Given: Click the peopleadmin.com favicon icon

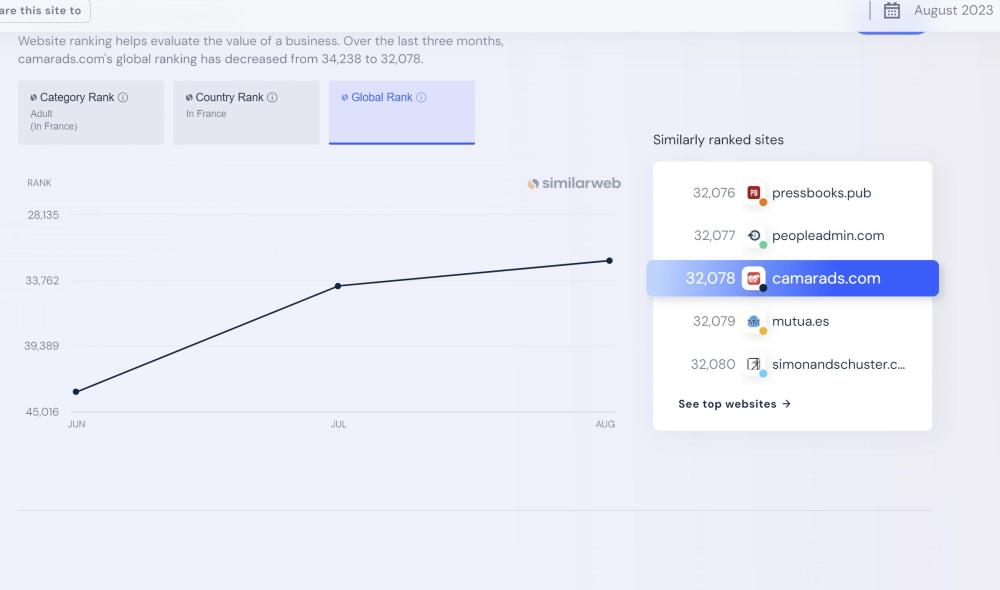Looking at the screenshot, I should (x=754, y=236).
